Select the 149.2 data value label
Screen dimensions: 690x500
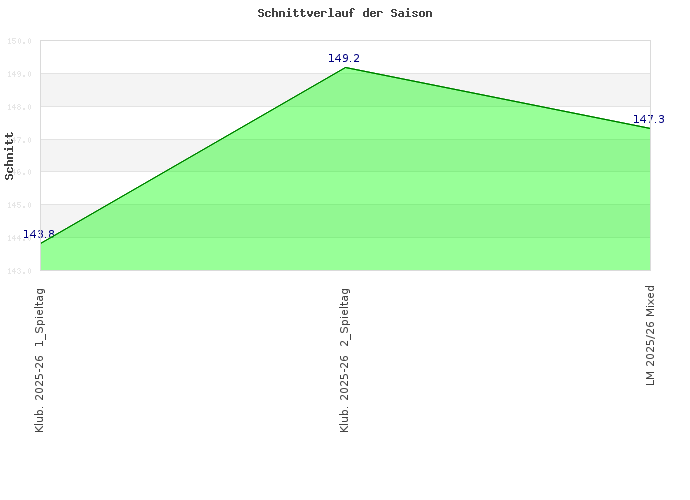tap(344, 58)
